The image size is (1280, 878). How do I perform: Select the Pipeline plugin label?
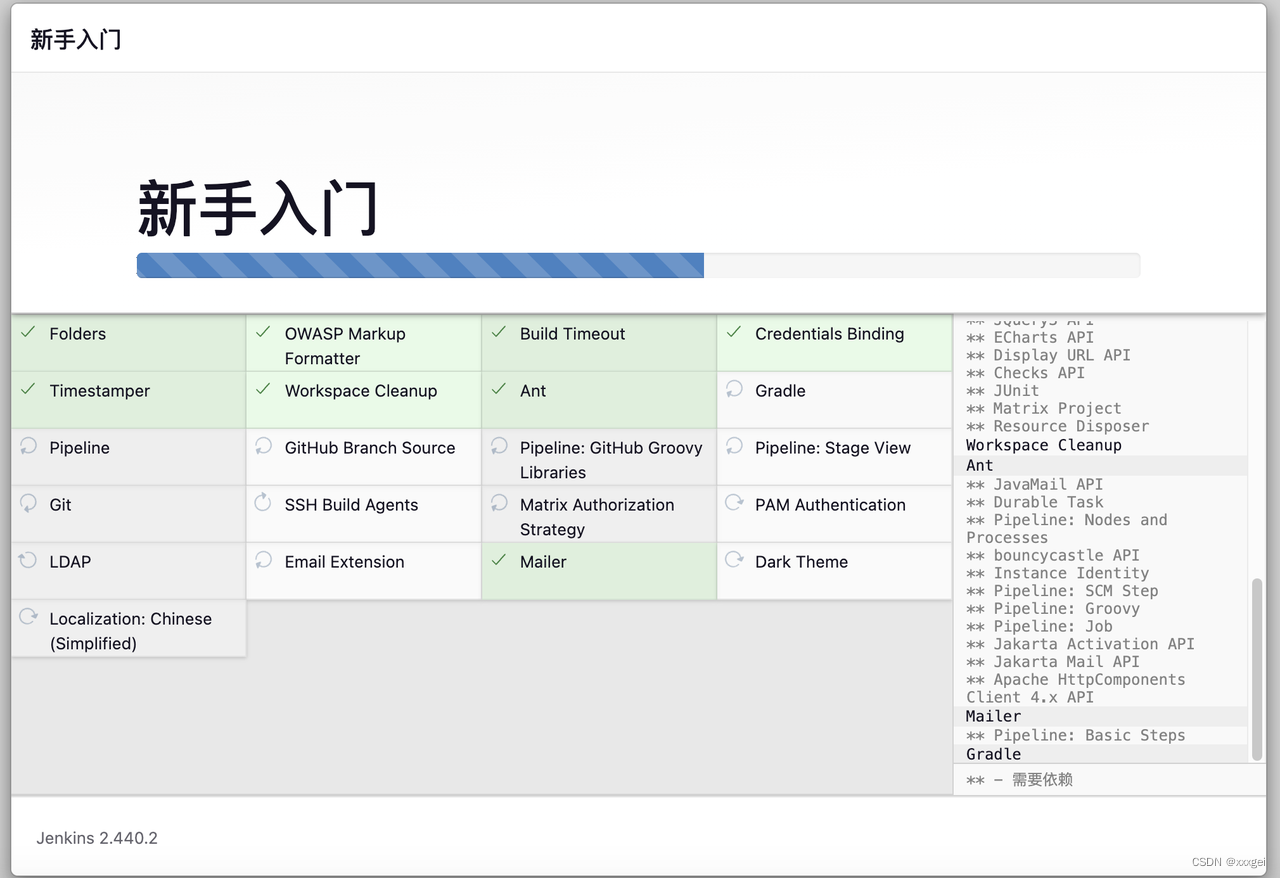pos(80,448)
